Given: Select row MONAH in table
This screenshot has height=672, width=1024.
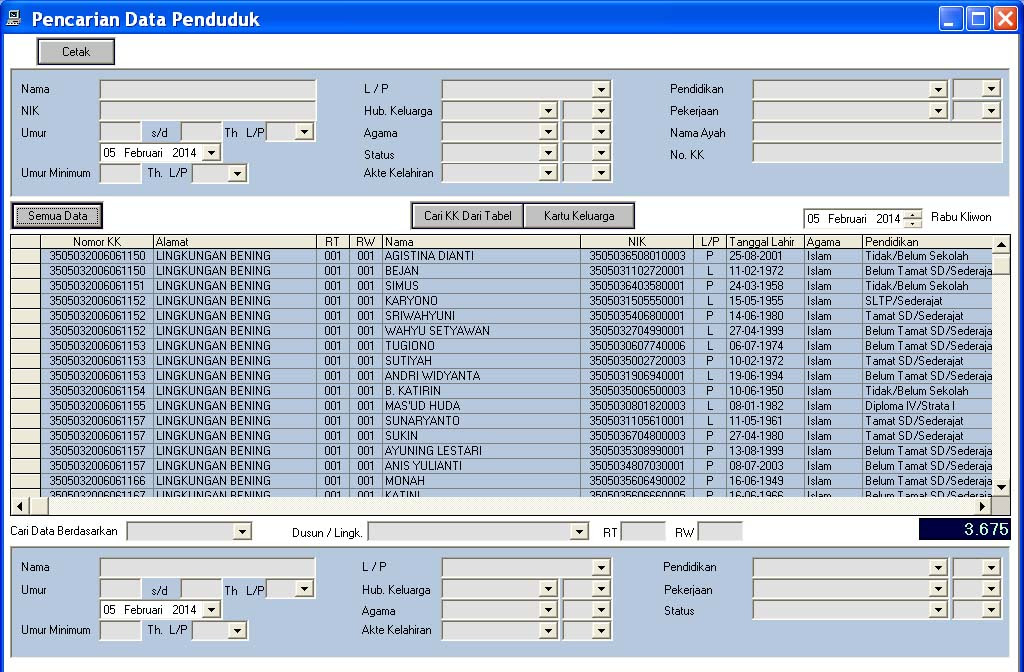Looking at the screenshot, I should [x=501, y=481].
